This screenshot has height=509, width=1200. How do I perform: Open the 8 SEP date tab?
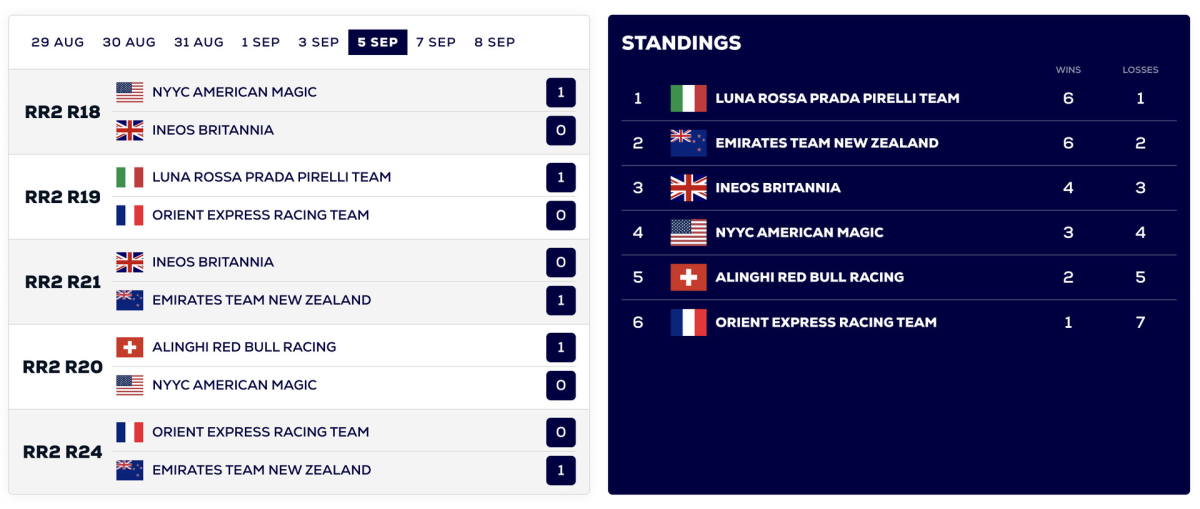494,42
